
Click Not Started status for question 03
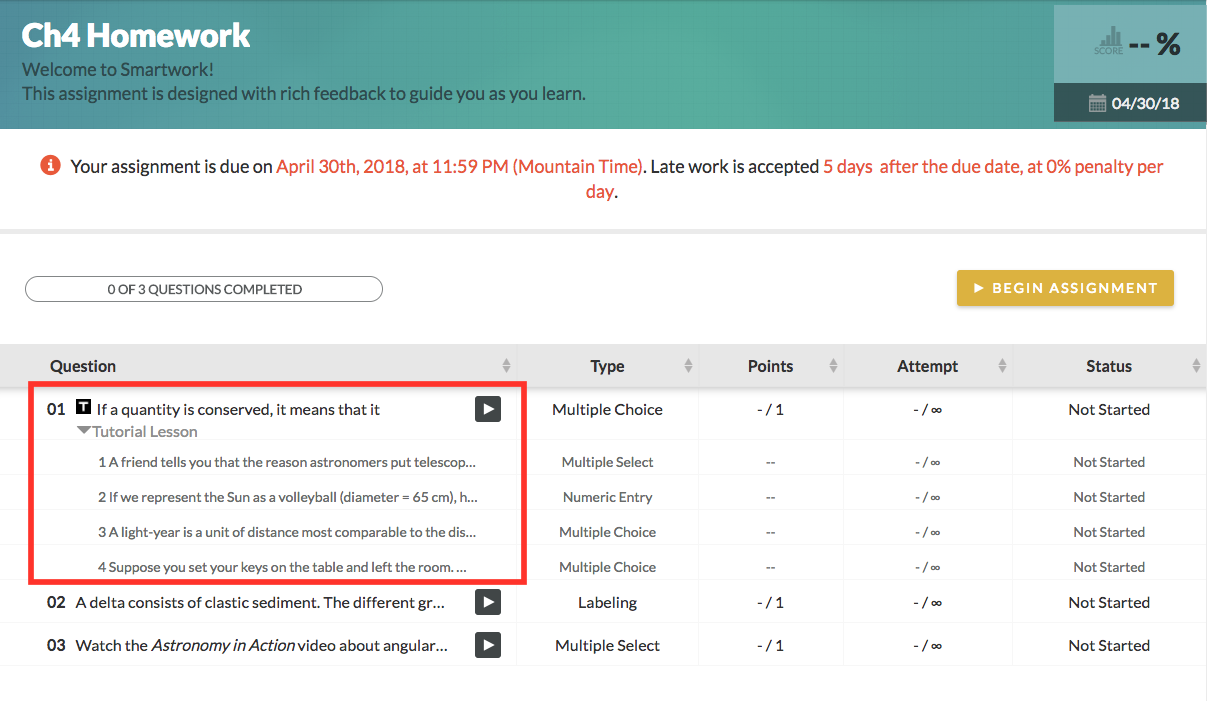click(1109, 645)
